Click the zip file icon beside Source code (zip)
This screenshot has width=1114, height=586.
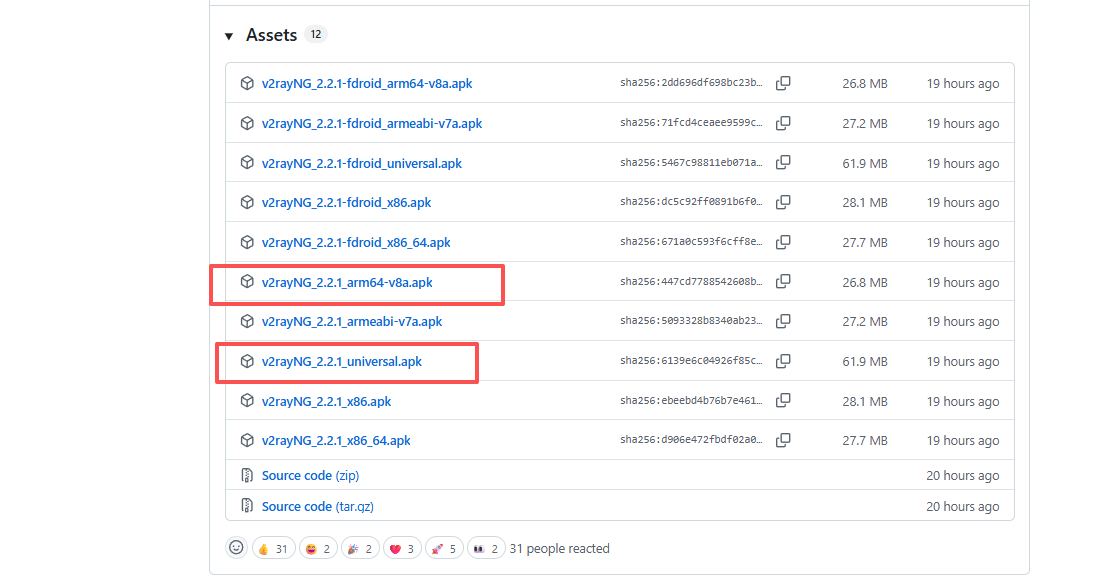[247, 475]
